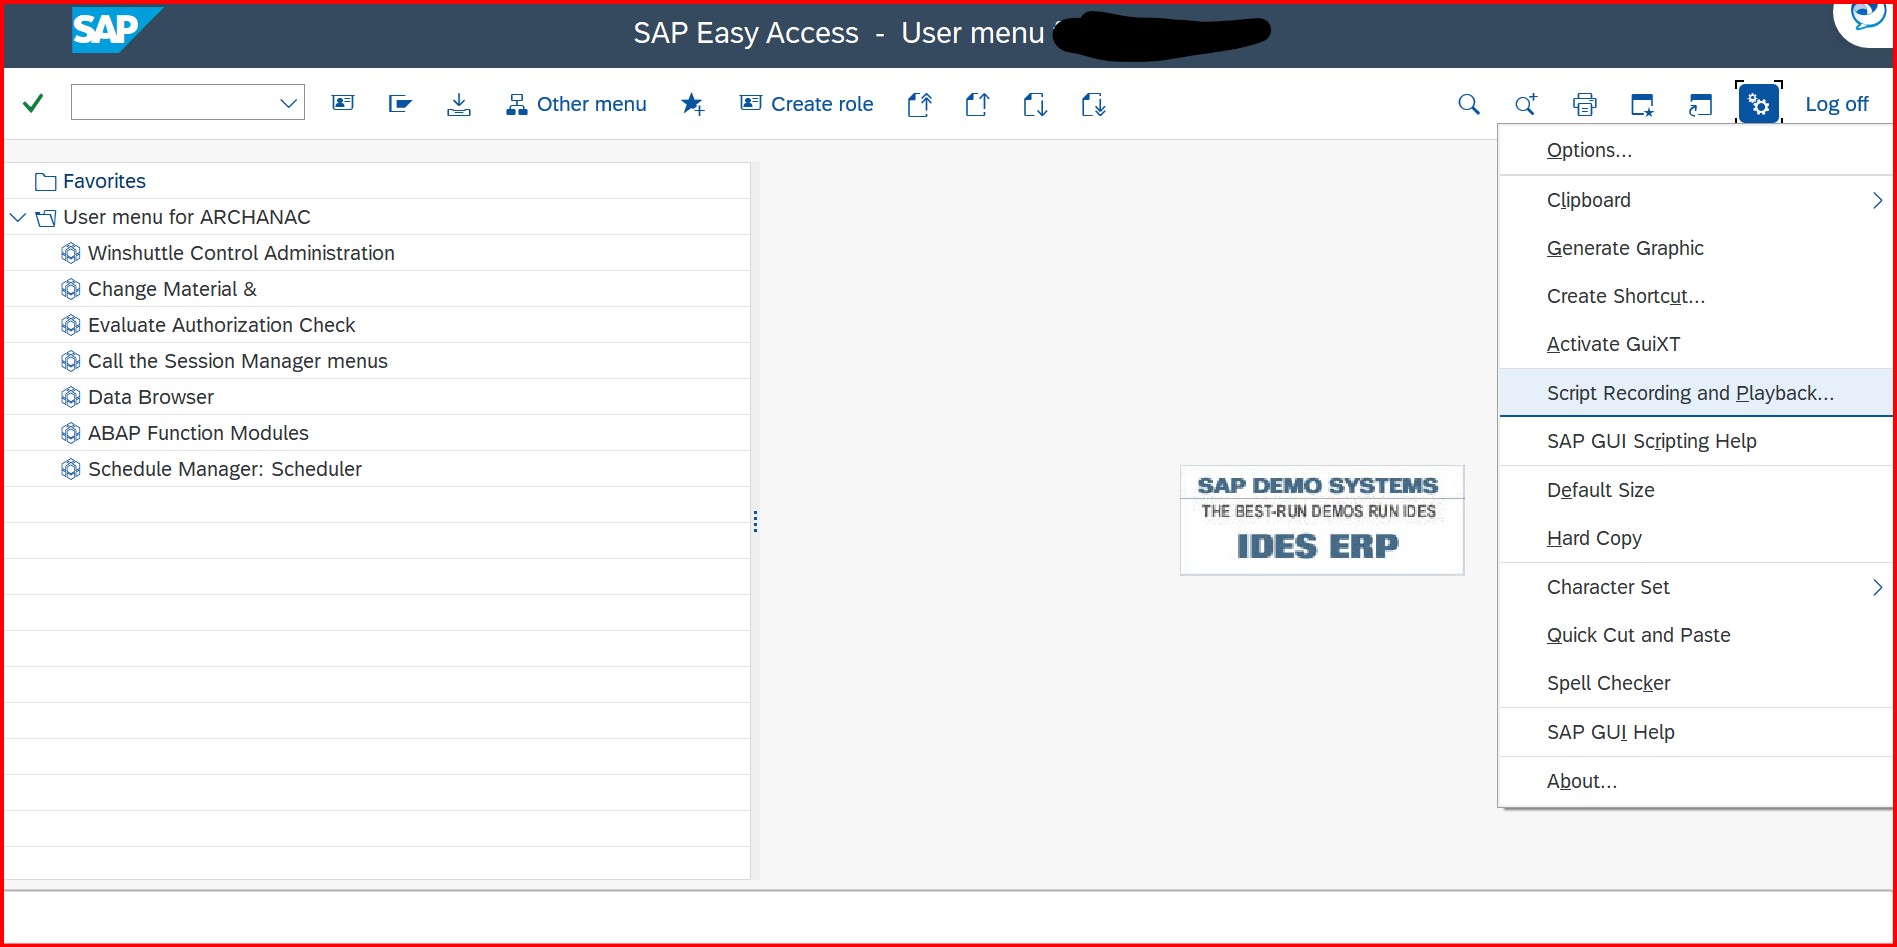Click the SAP logo
Image resolution: width=1897 pixels, height=947 pixels.
pos(116,30)
